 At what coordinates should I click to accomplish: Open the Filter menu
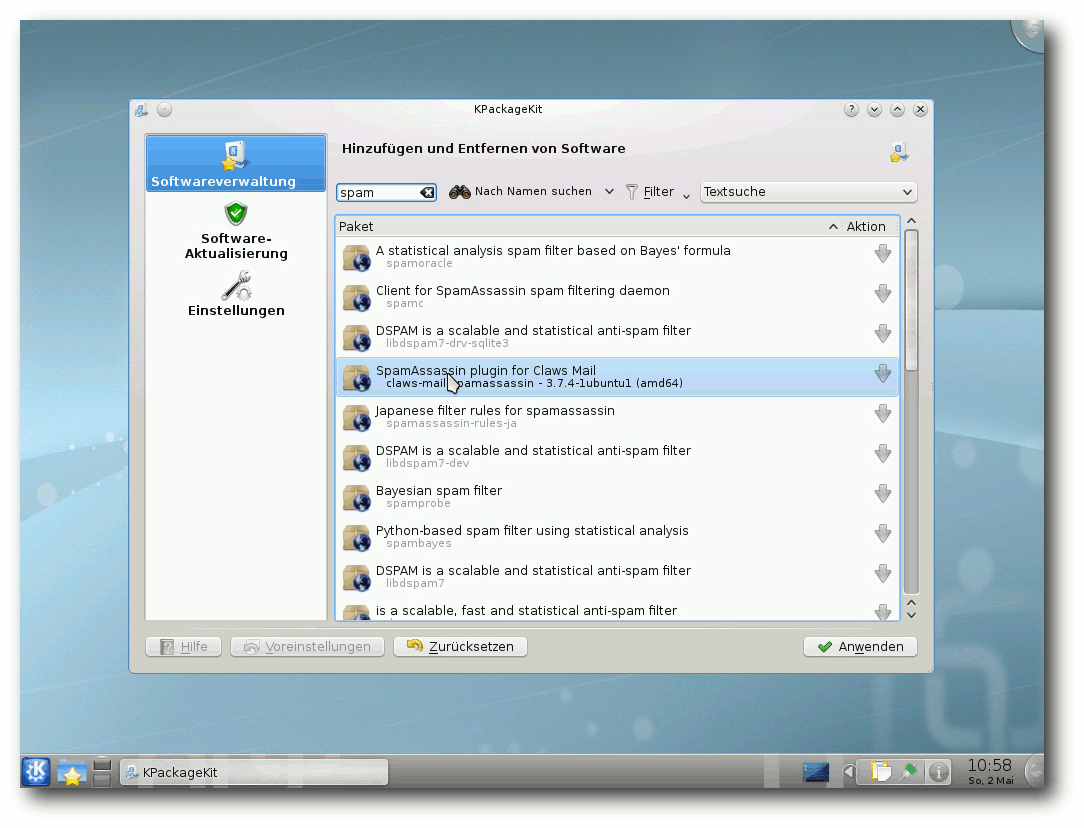click(657, 191)
